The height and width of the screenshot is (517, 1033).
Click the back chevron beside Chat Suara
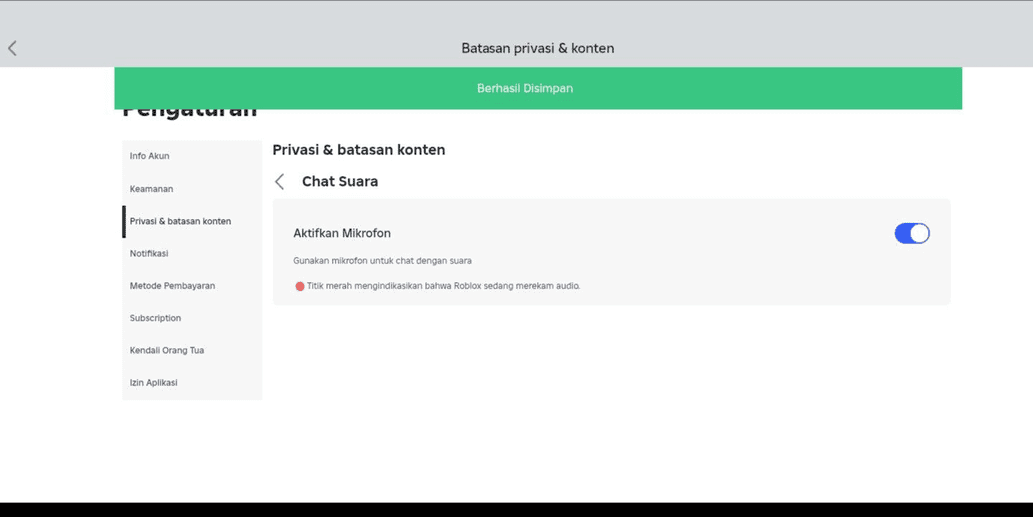(280, 181)
